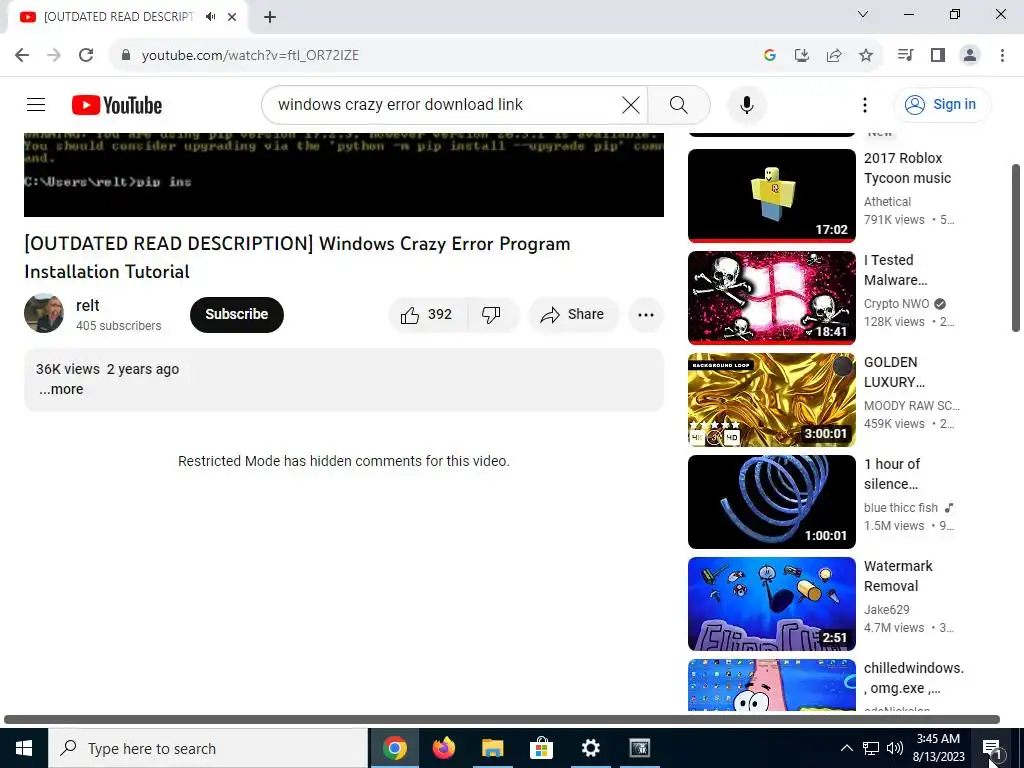Open media controls icon in Chrome toolbar
This screenshot has width=1024, height=768.
click(x=906, y=55)
